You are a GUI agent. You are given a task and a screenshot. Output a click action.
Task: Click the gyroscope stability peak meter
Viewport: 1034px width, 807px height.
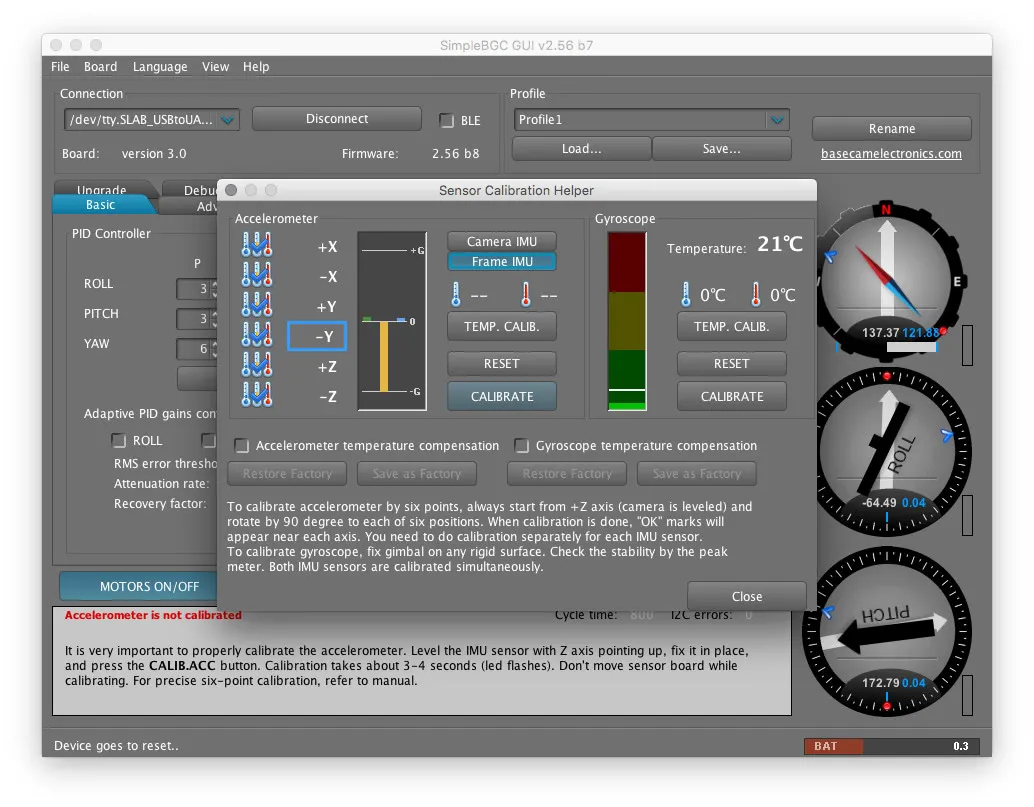[x=628, y=322]
